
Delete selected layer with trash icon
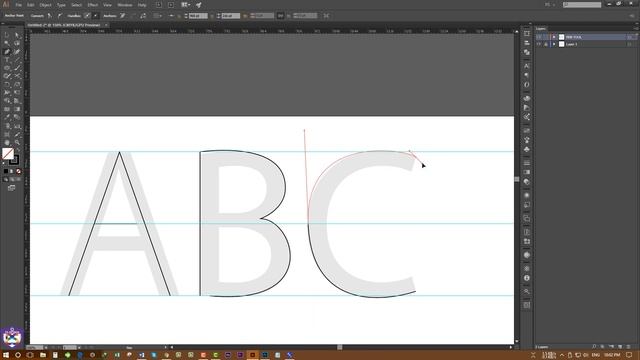tap(629, 347)
